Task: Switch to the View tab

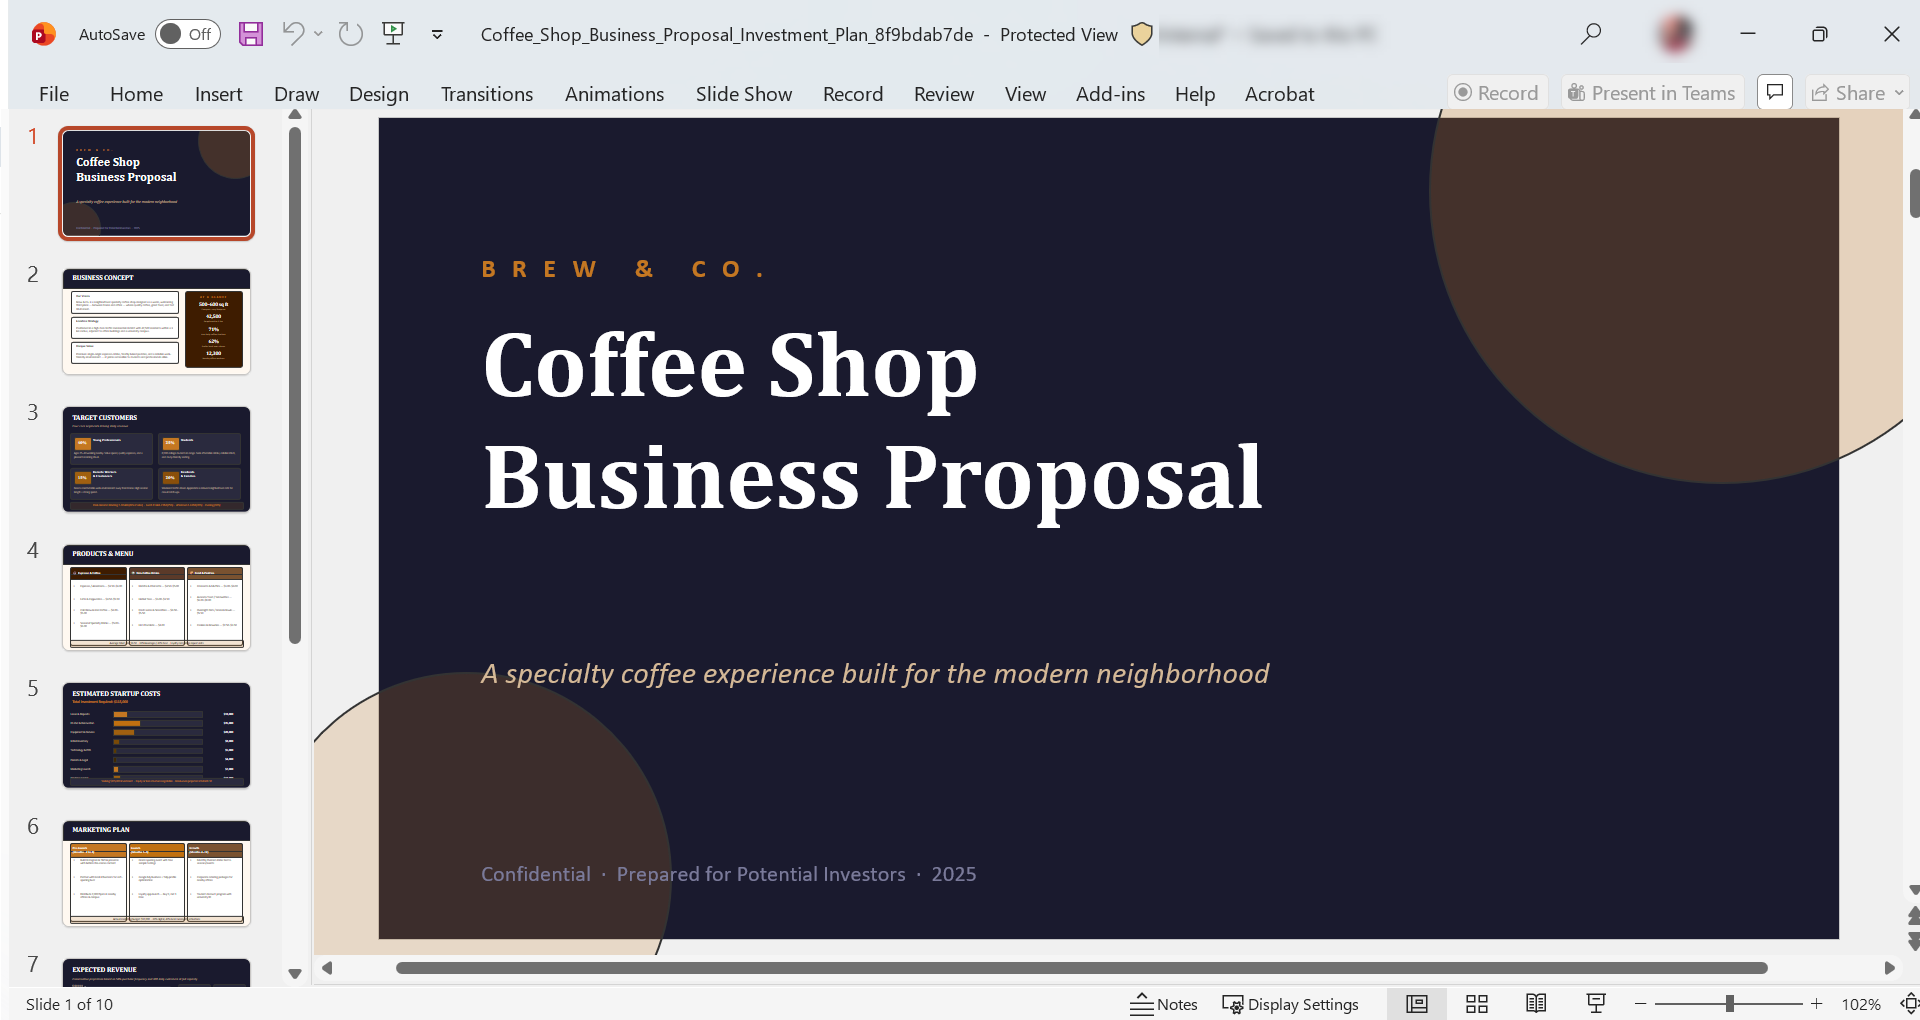Action: [x=1025, y=94]
